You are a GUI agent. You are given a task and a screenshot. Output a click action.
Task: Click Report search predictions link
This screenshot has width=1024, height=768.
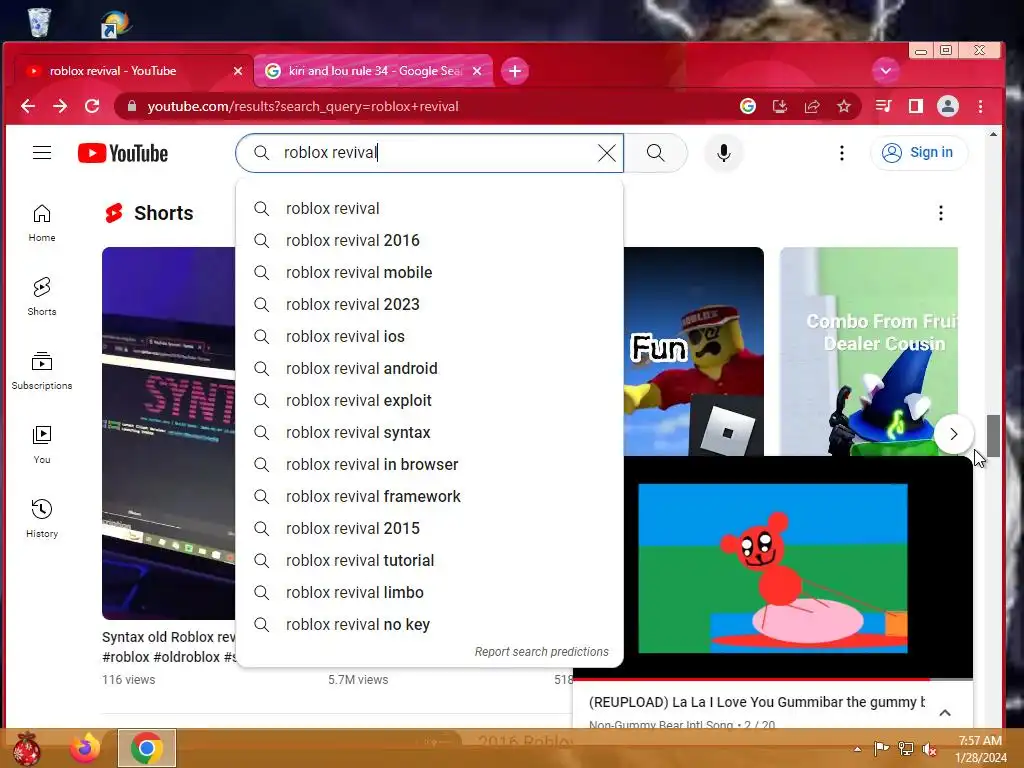pyautogui.click(x=541, y=652)
